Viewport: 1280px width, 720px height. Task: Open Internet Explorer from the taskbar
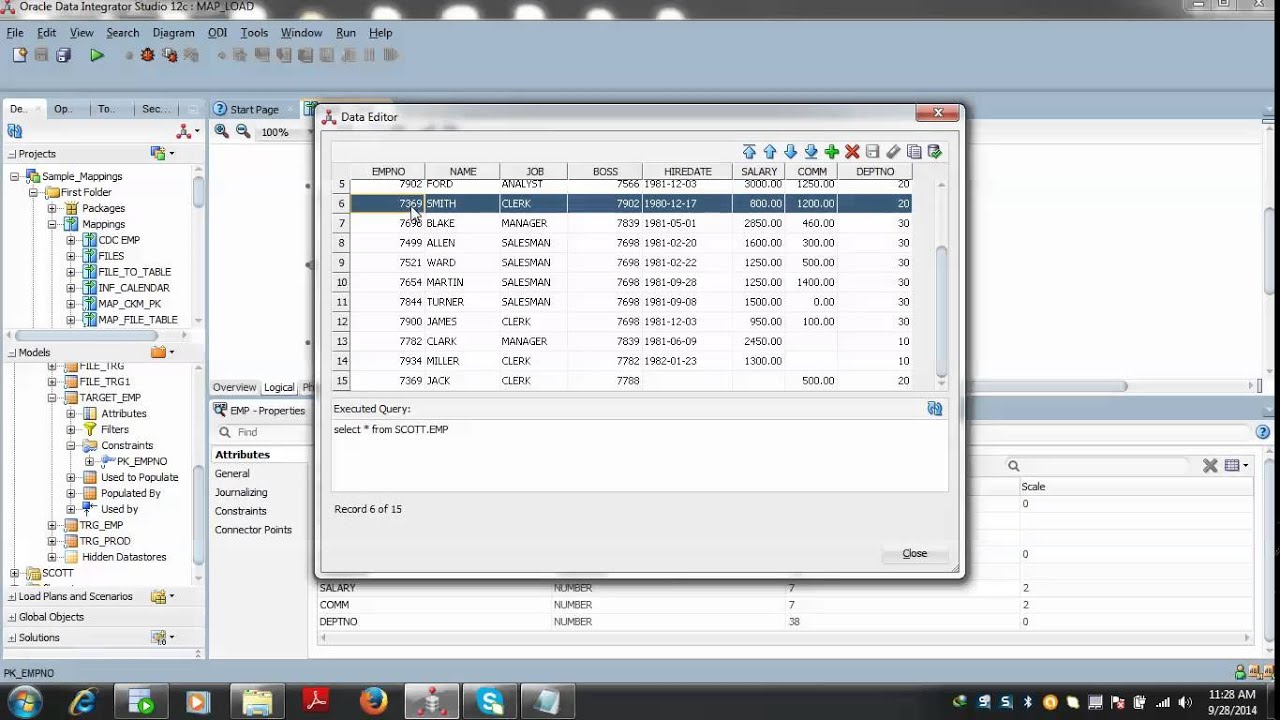pos(82,702)
